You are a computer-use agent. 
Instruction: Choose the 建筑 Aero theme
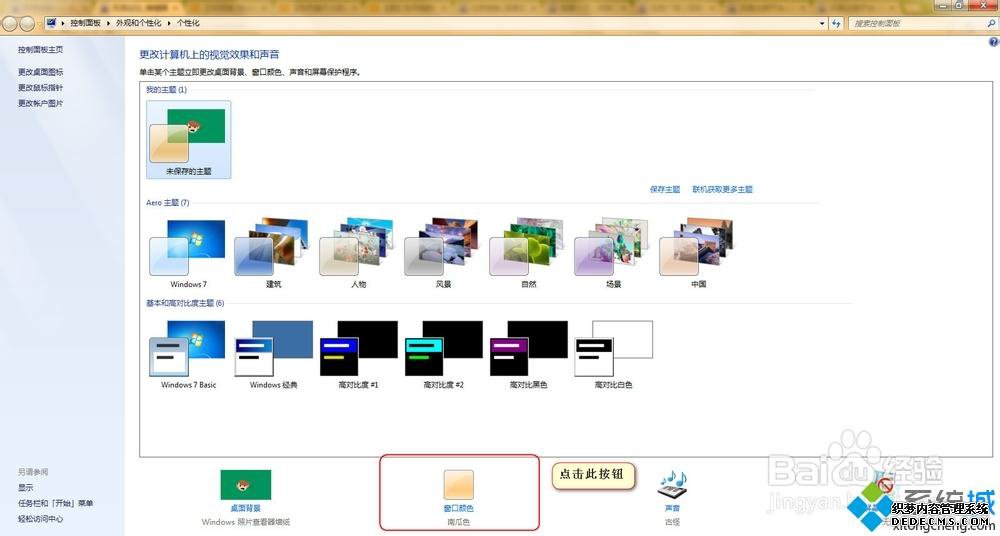pyautogui.click(x=273, y=253)
